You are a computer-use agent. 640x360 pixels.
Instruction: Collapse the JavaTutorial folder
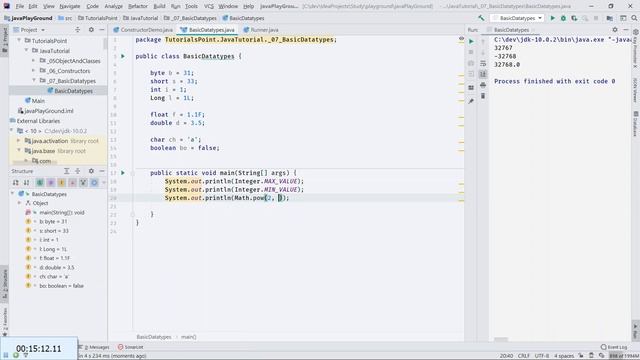pos(27,51)
